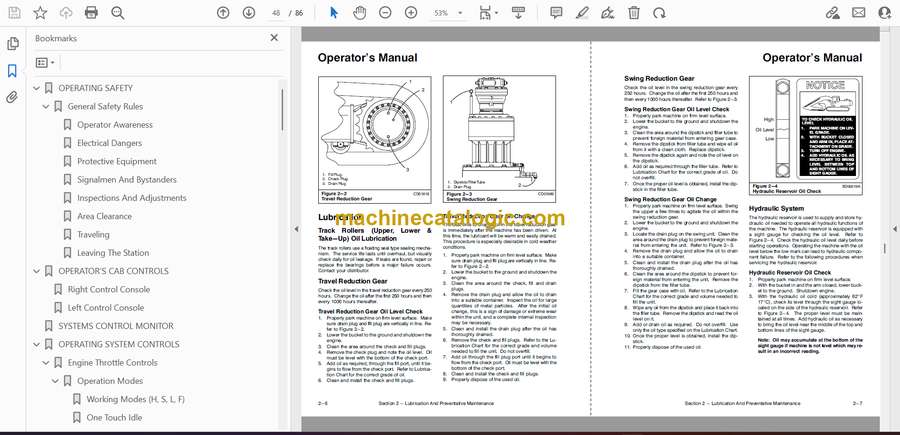900x435 pixels.
Task: Collapse the Engine Throttle Controls bookmark
Action: tap(46, 363)
